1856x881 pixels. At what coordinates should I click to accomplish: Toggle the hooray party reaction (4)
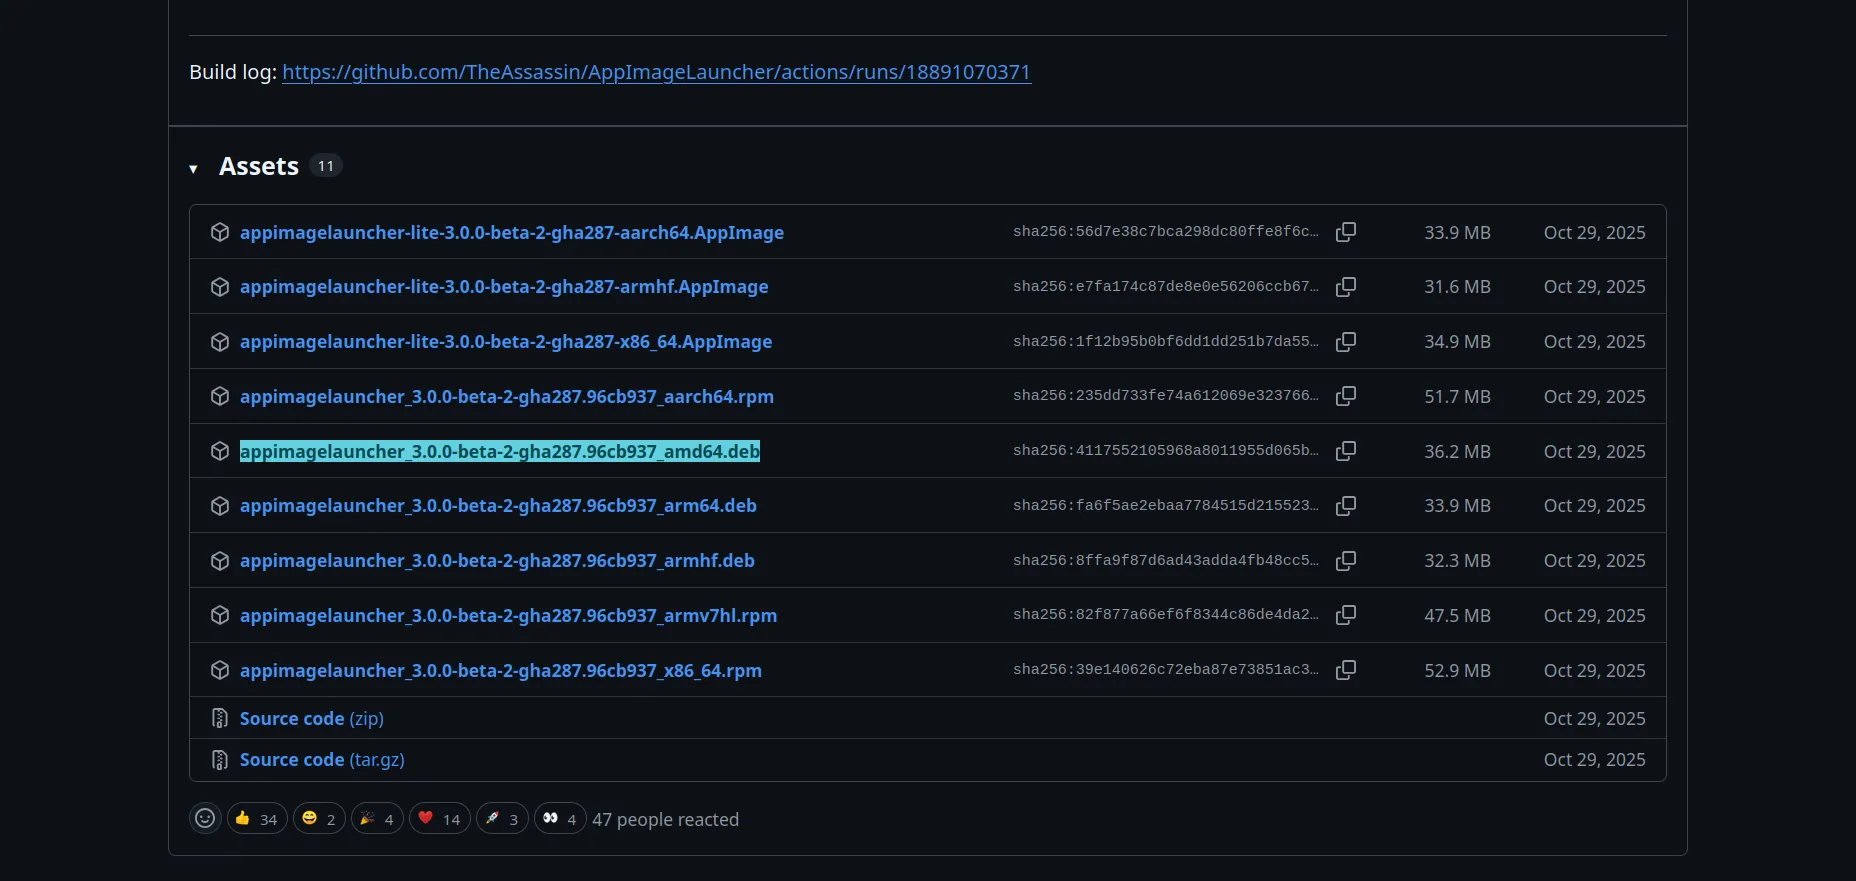377,819
